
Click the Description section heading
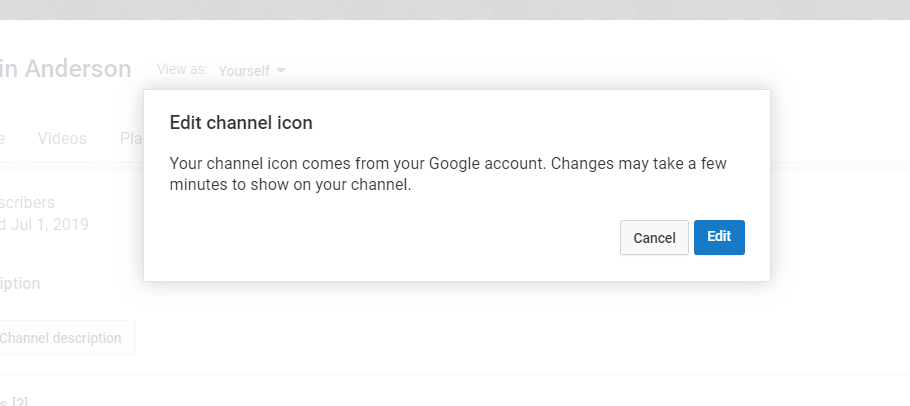20,283
